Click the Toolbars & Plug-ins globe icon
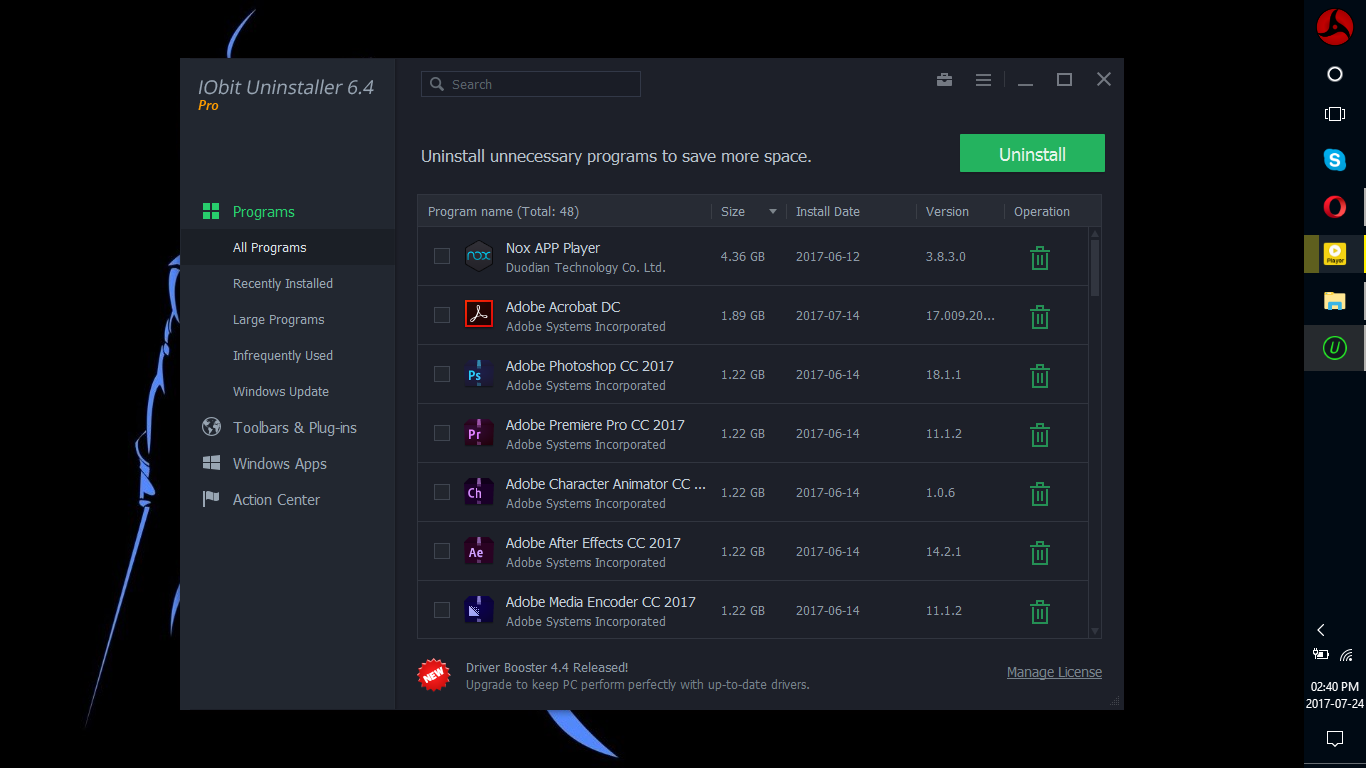The image size is (1366, 768). (x=211, y=427)
